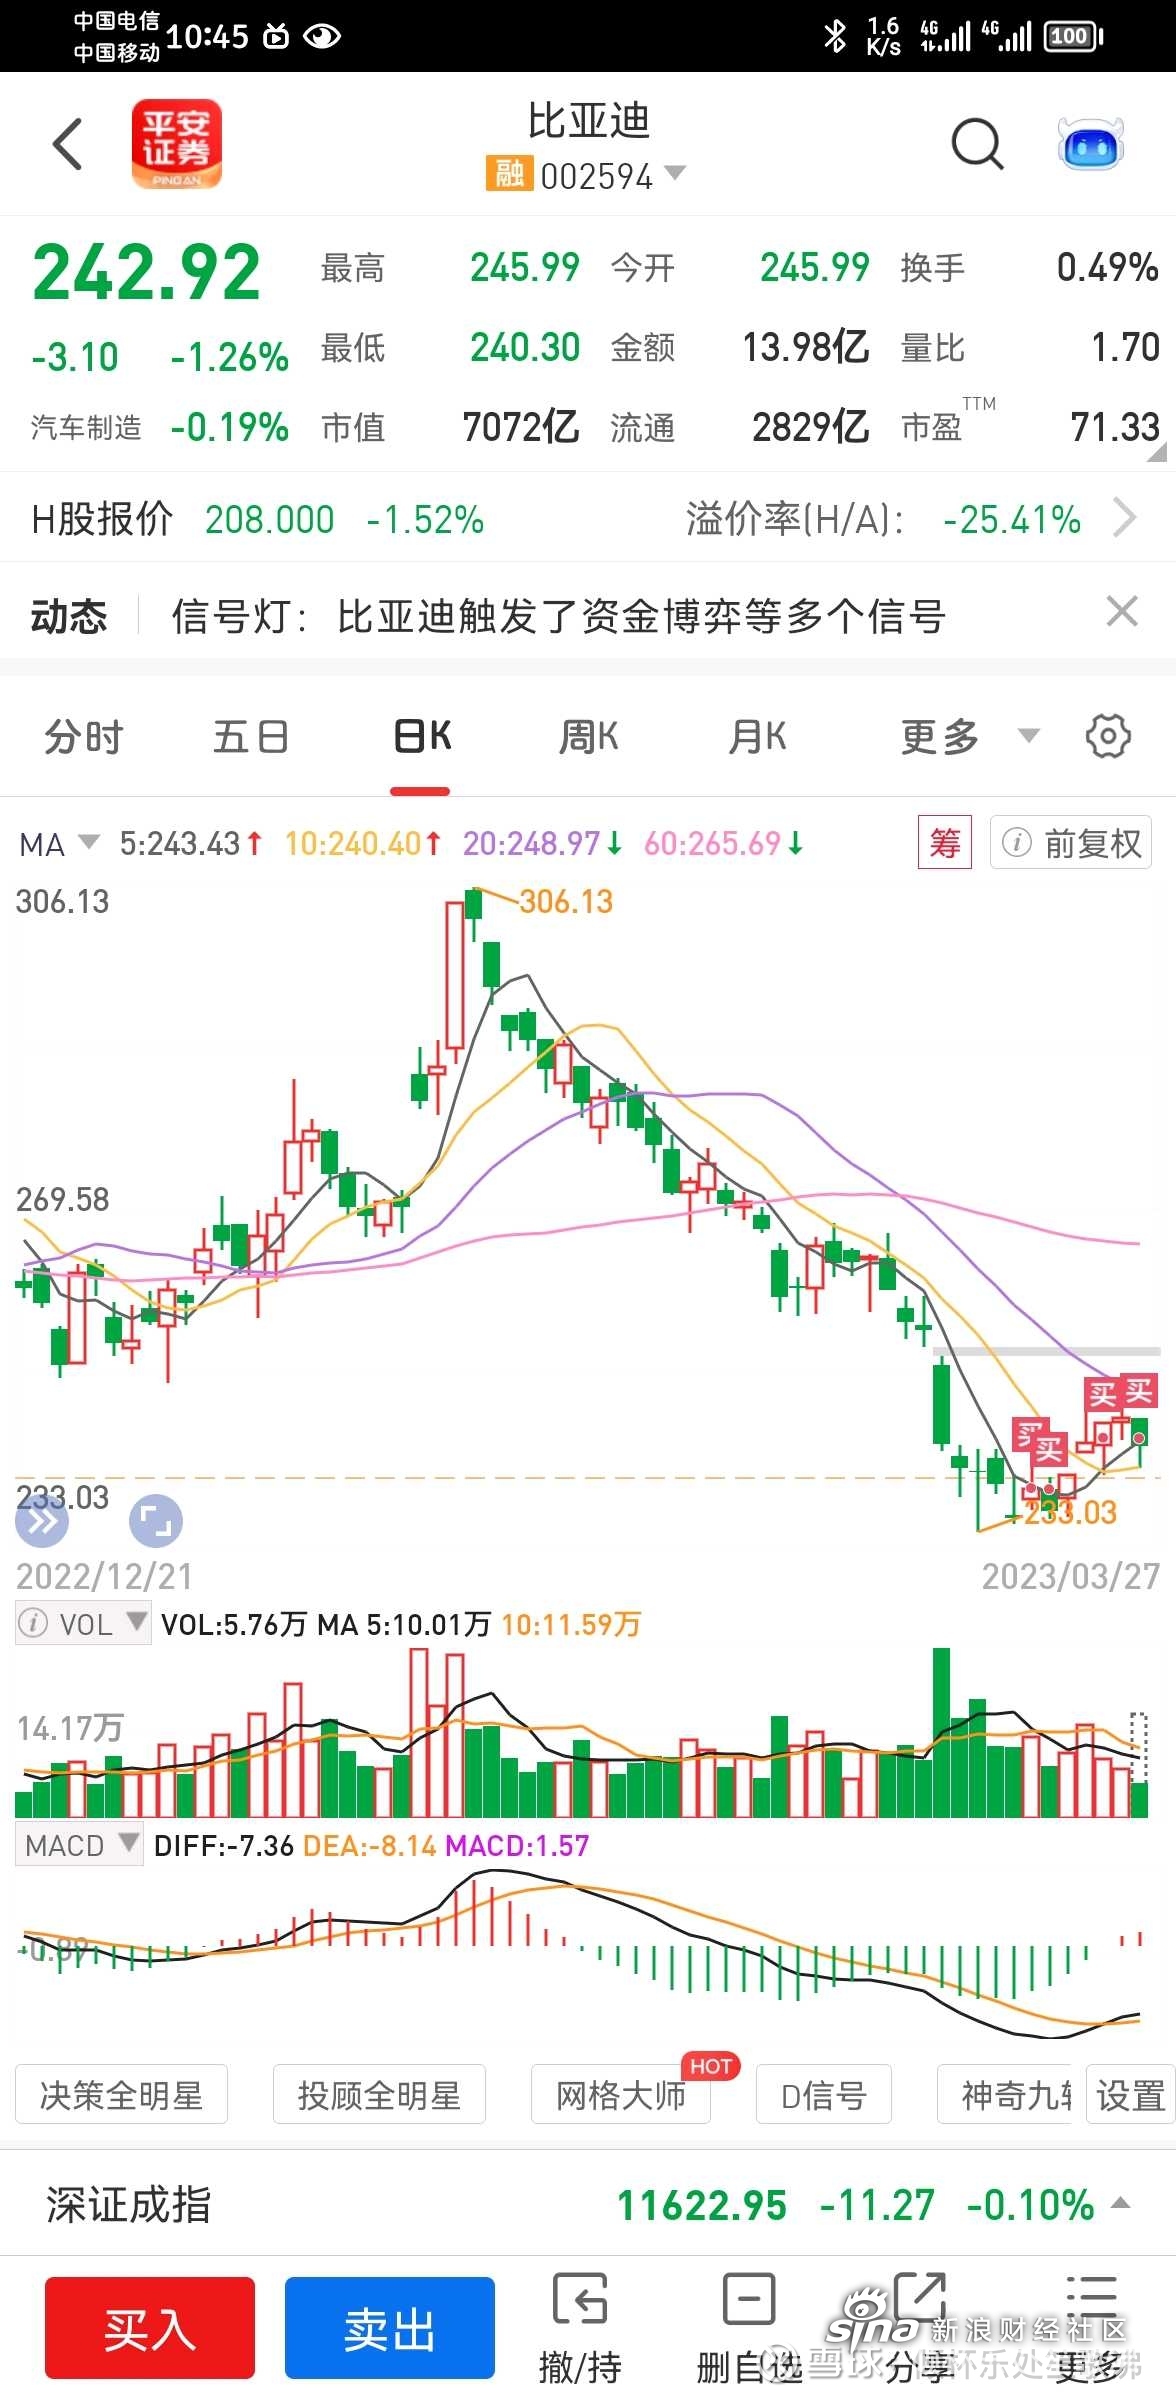1176x2400 pixels.
Task: Tap stock name 比亚迪 title
Action: point(589,122)
